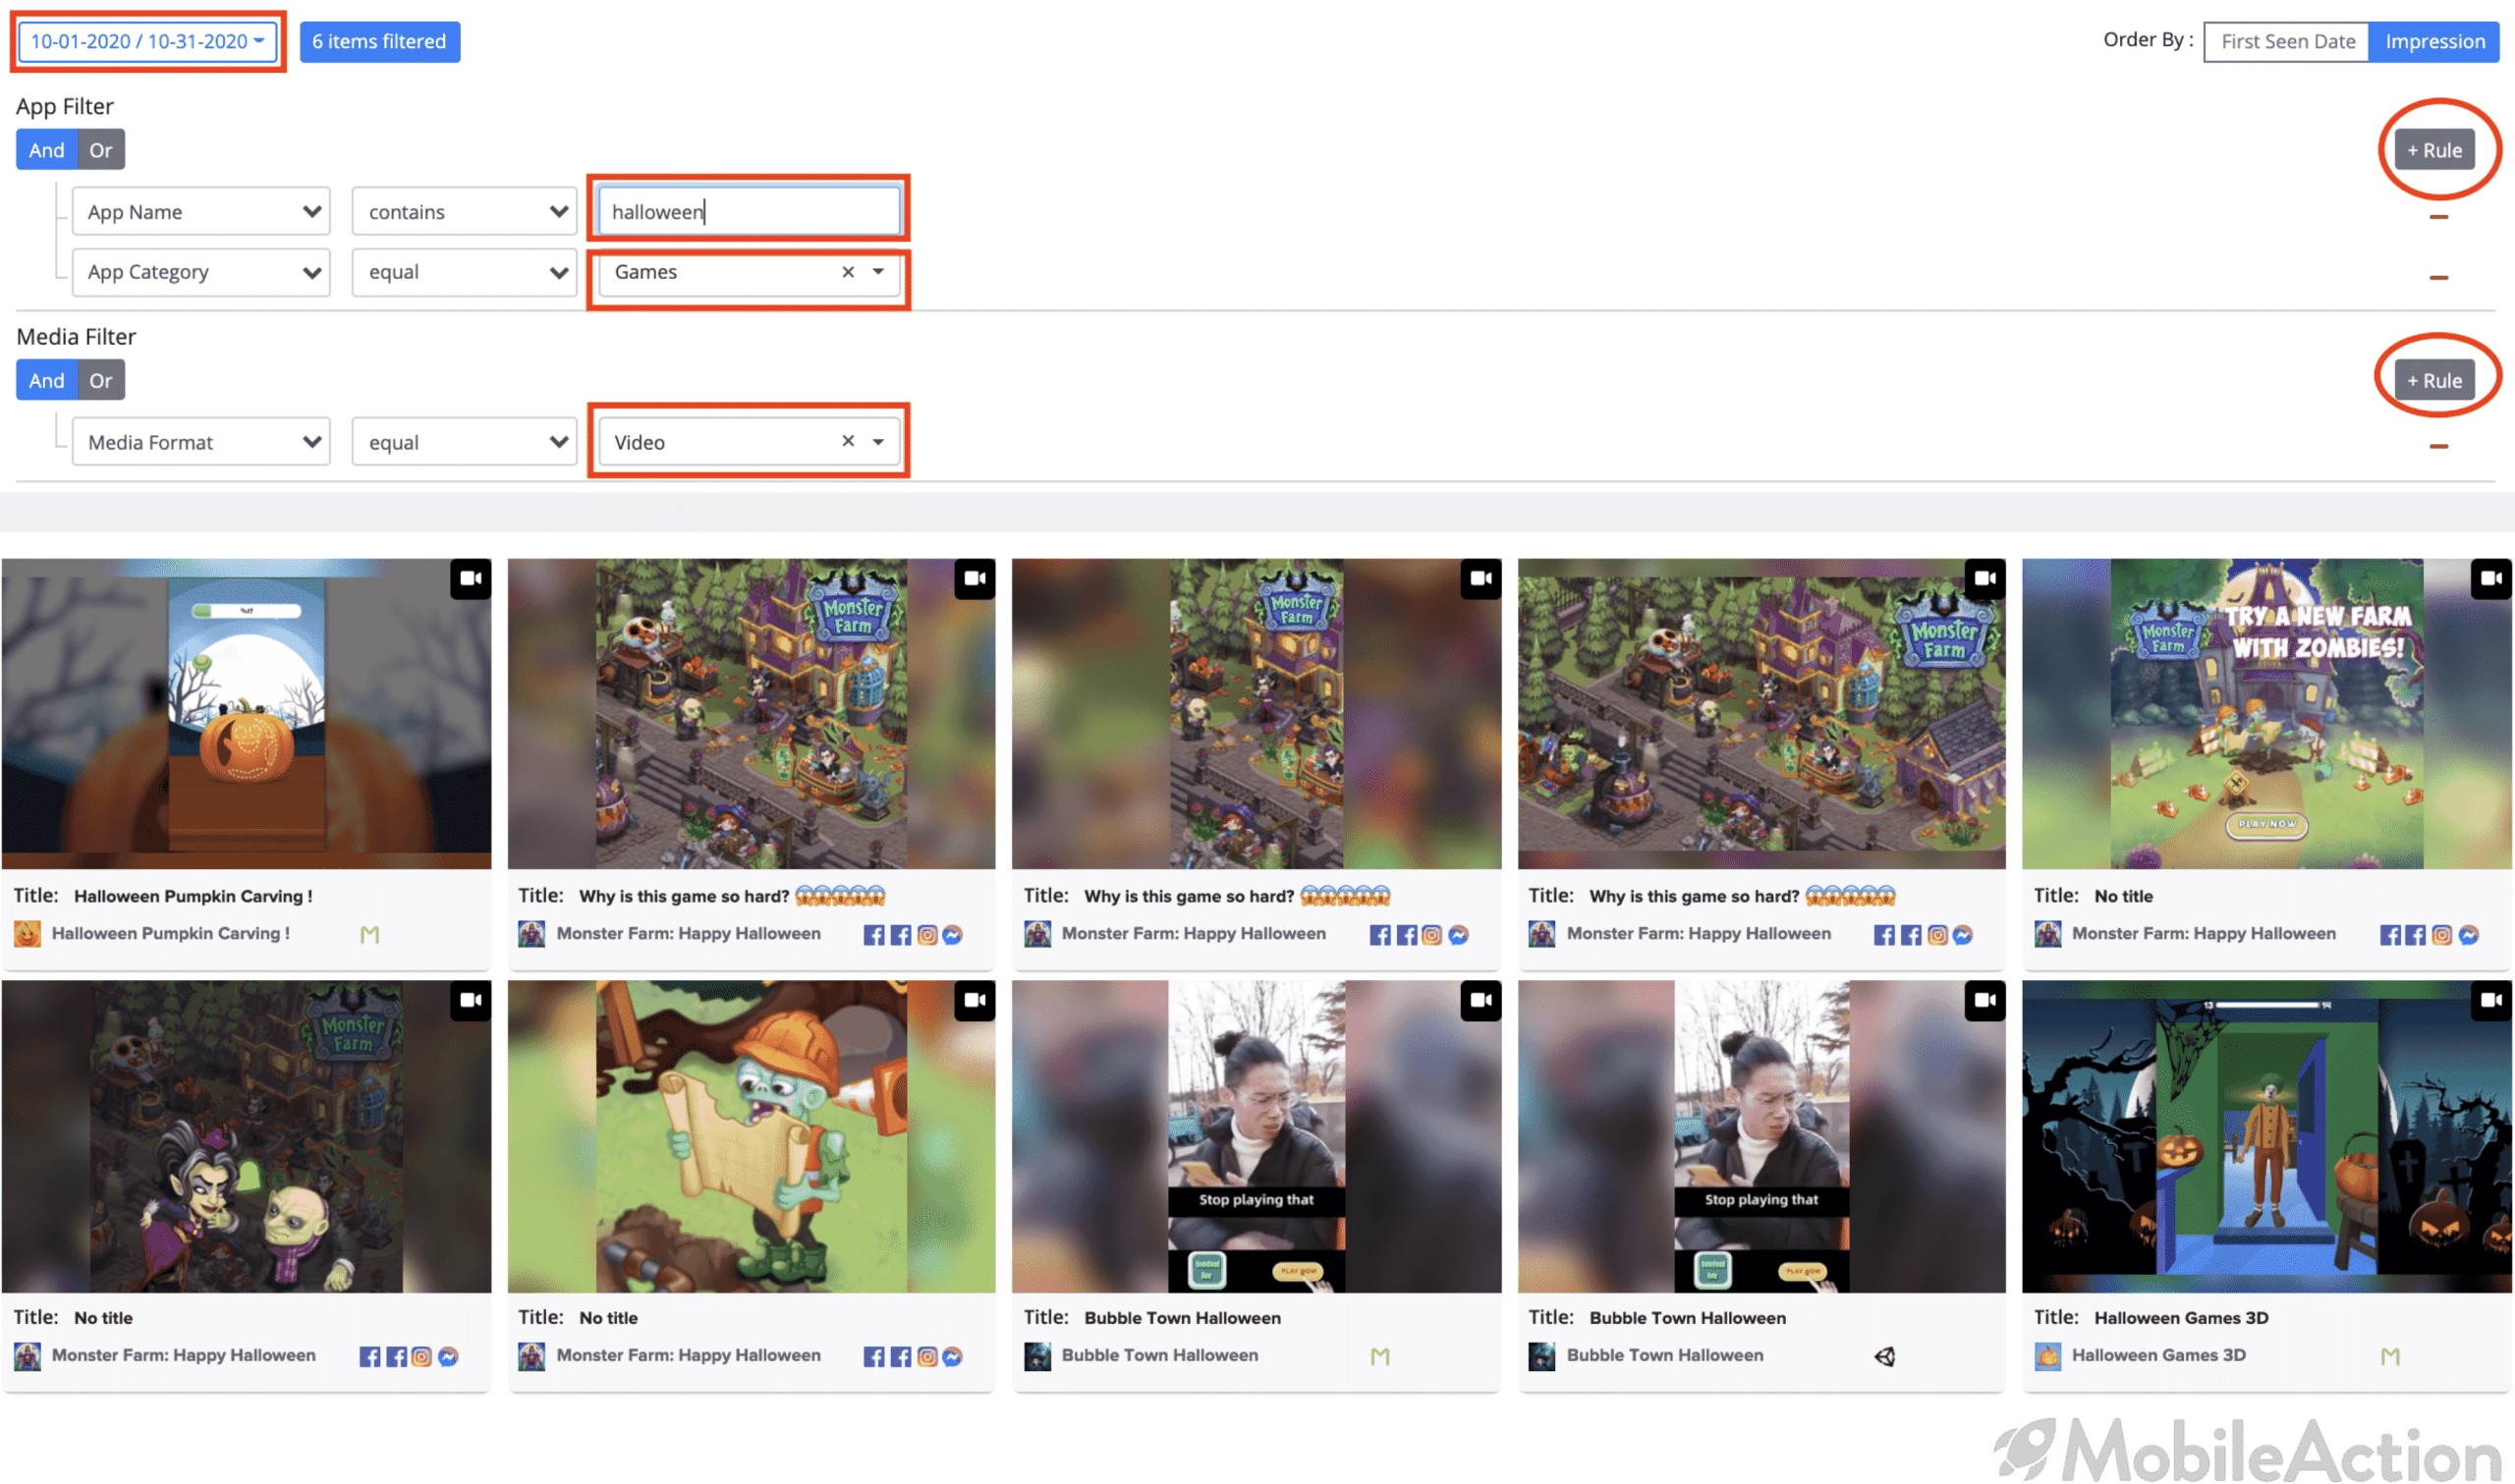Click the halloween text input
This screenshot has height=1484, width=2515.
pyautogui.click(x=749, y=211)
